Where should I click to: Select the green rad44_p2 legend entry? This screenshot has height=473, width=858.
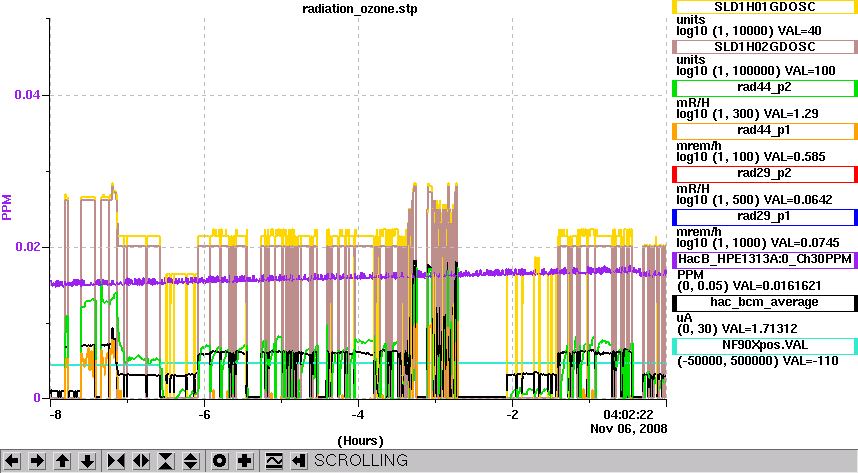(x=764, y=88)
